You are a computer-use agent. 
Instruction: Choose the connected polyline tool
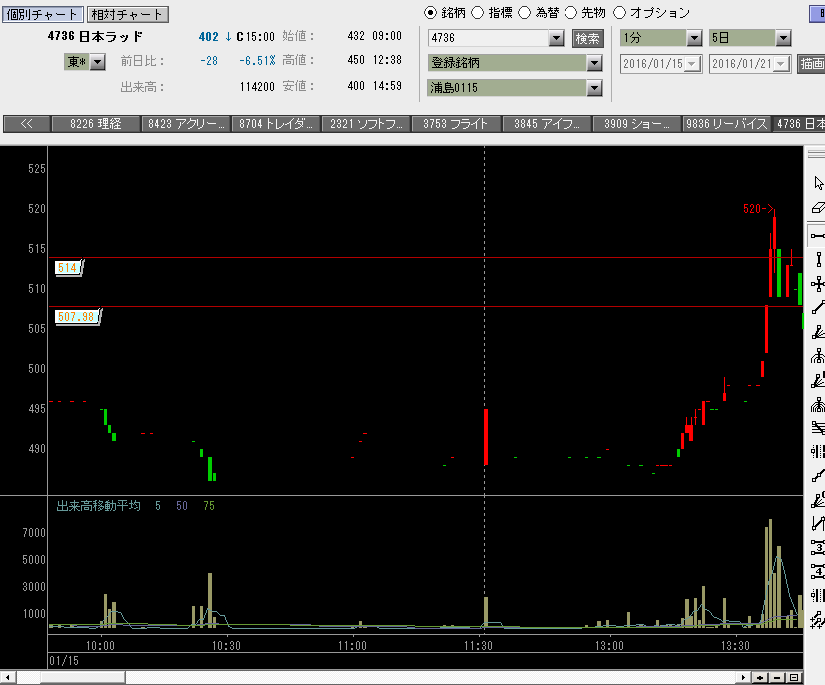point(818,476)
